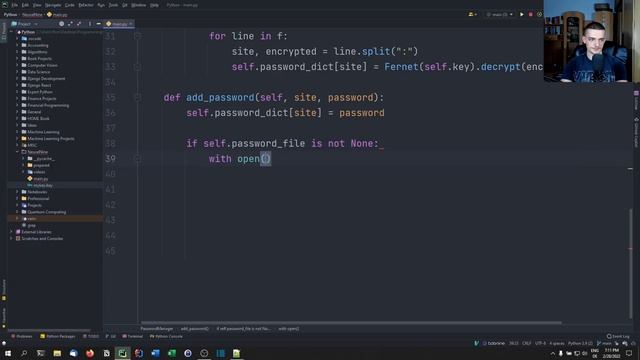Click the editor vertical scrollbar

(x=630, y=263)
